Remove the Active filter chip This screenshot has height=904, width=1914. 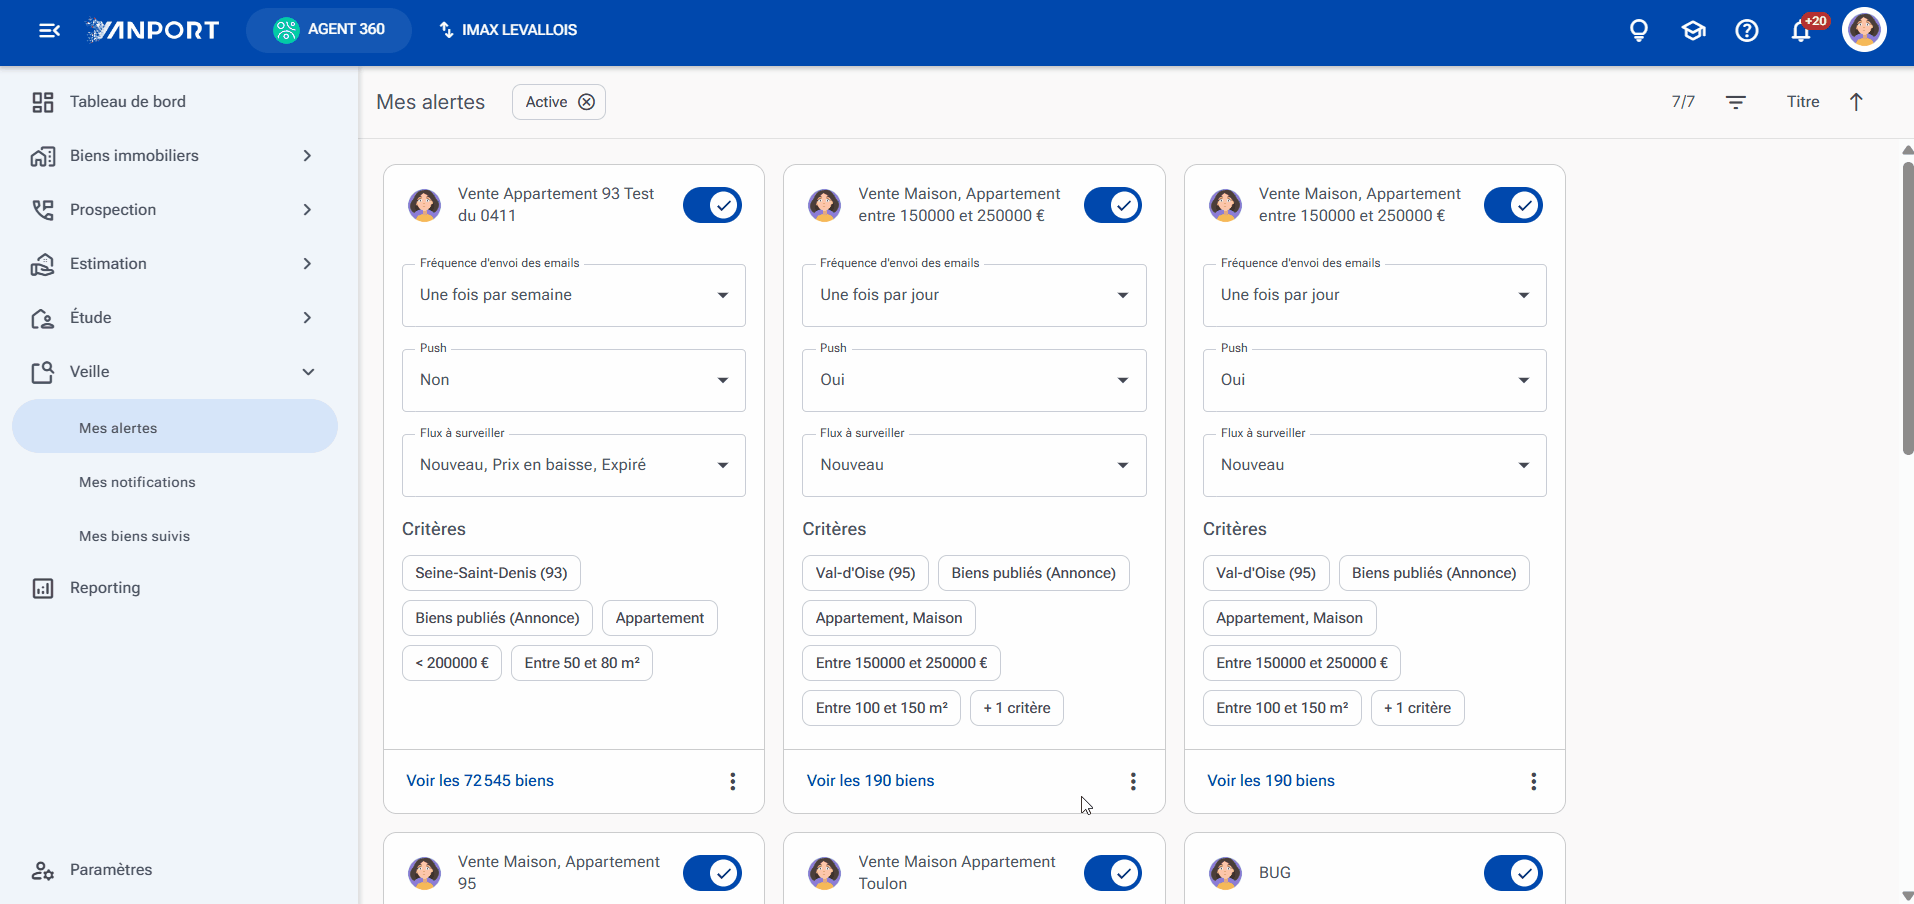[x=587, y=102]
